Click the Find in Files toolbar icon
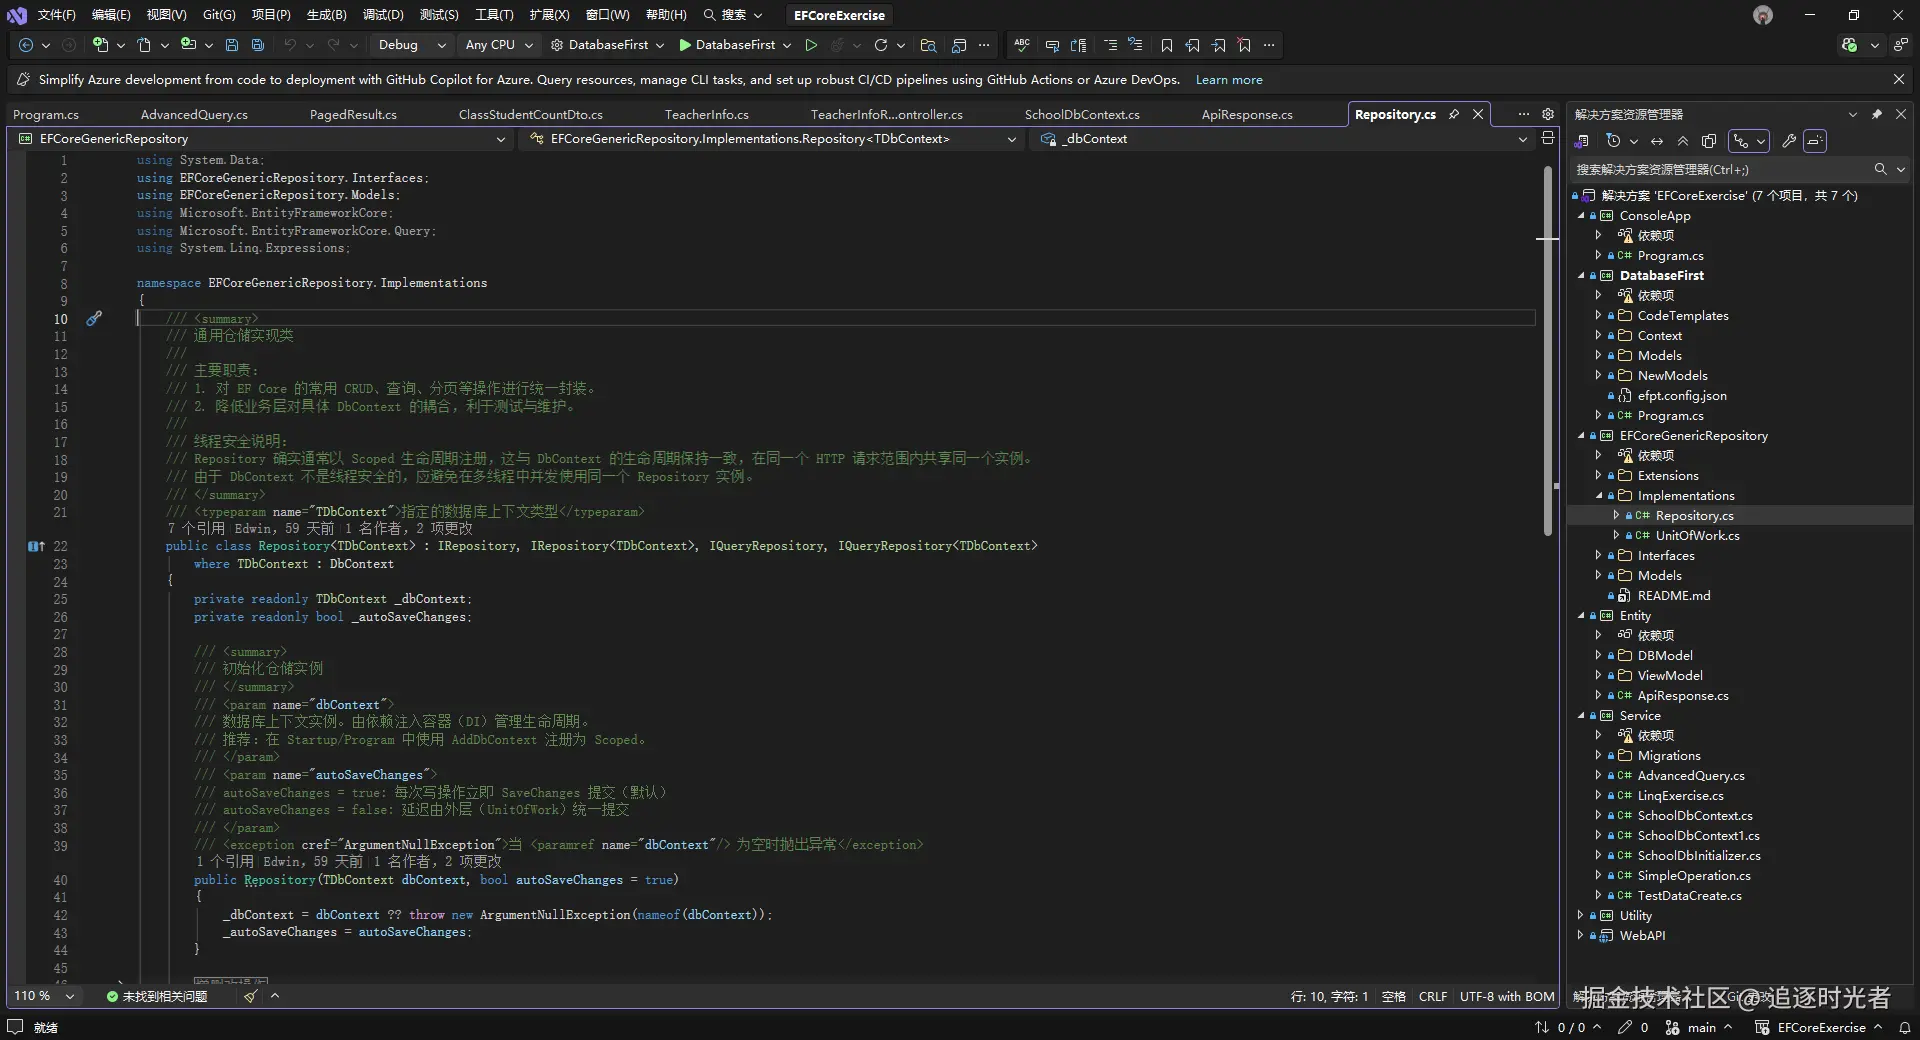Viewport: 1920px width, 1040px height. click(928, 45)
